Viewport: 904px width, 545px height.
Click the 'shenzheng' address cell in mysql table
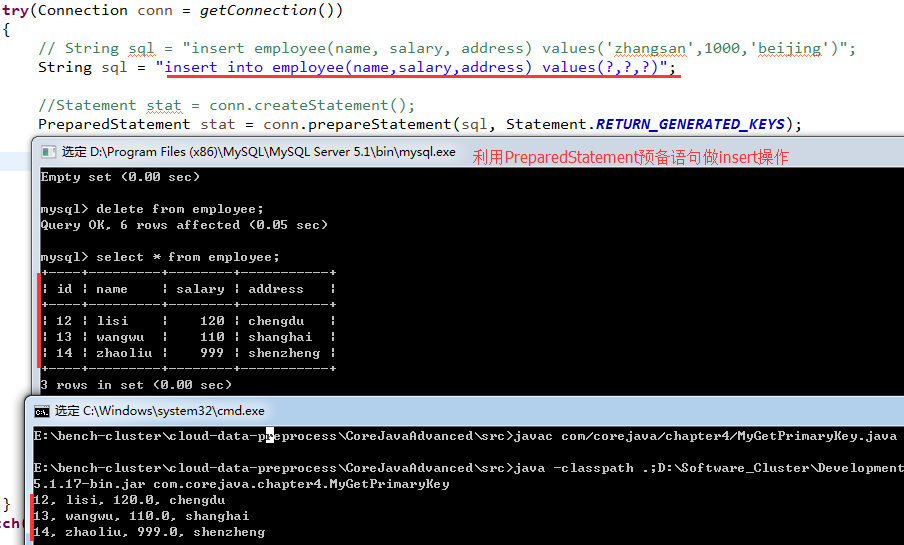[x=284, y=353]
